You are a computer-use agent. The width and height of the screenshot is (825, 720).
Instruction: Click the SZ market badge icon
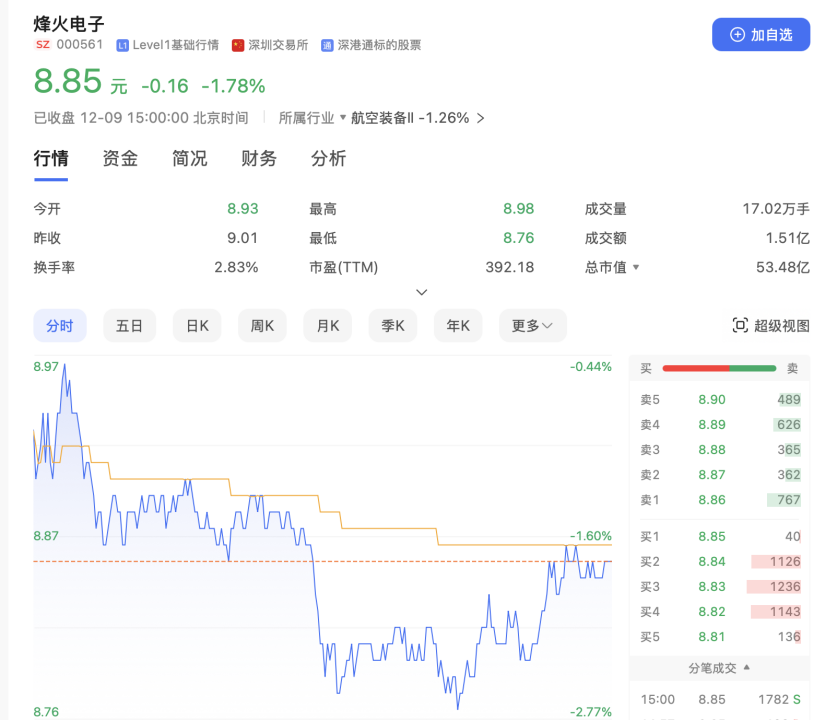pos(43,45)
